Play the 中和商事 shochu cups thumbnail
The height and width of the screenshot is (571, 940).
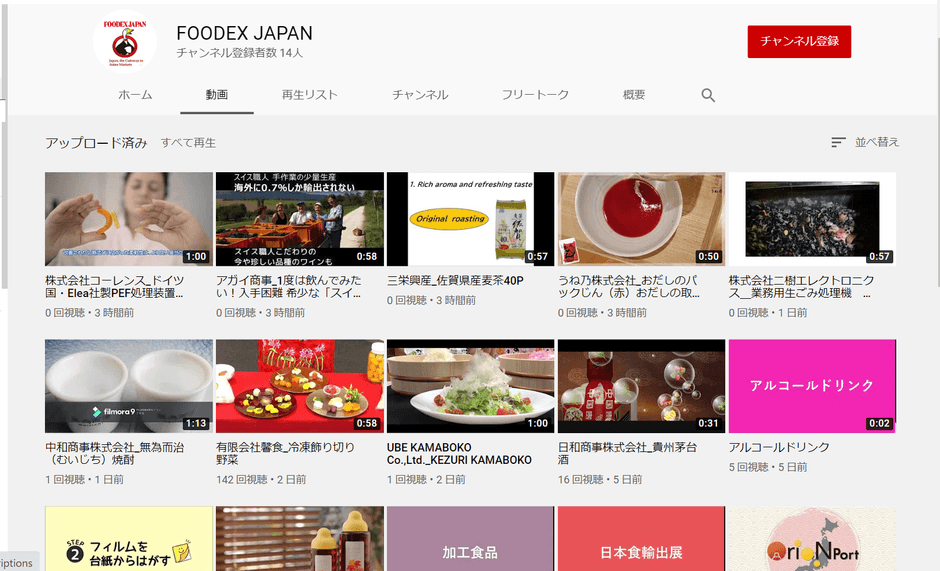coord(129,386)
